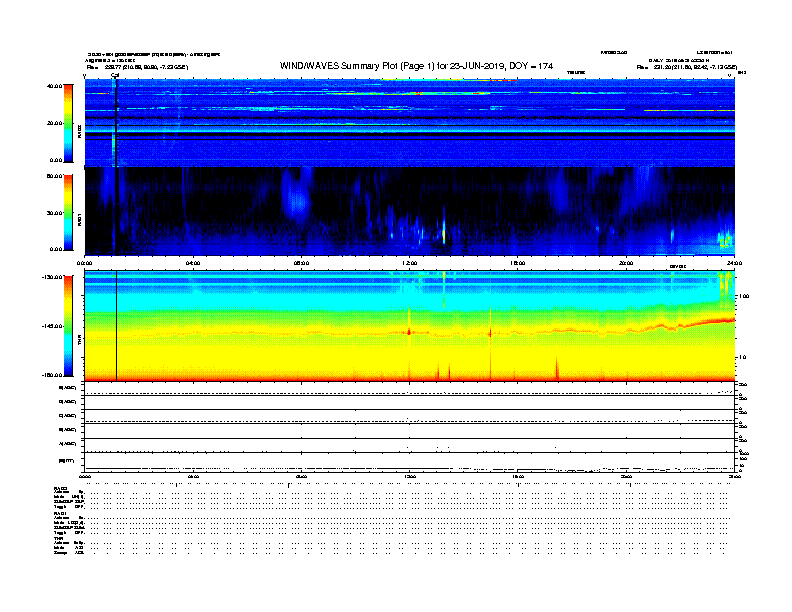Click the WIND/WAVES Summary Plot title
The height and width of the screenshot is (612, 792).
(416, 66)
